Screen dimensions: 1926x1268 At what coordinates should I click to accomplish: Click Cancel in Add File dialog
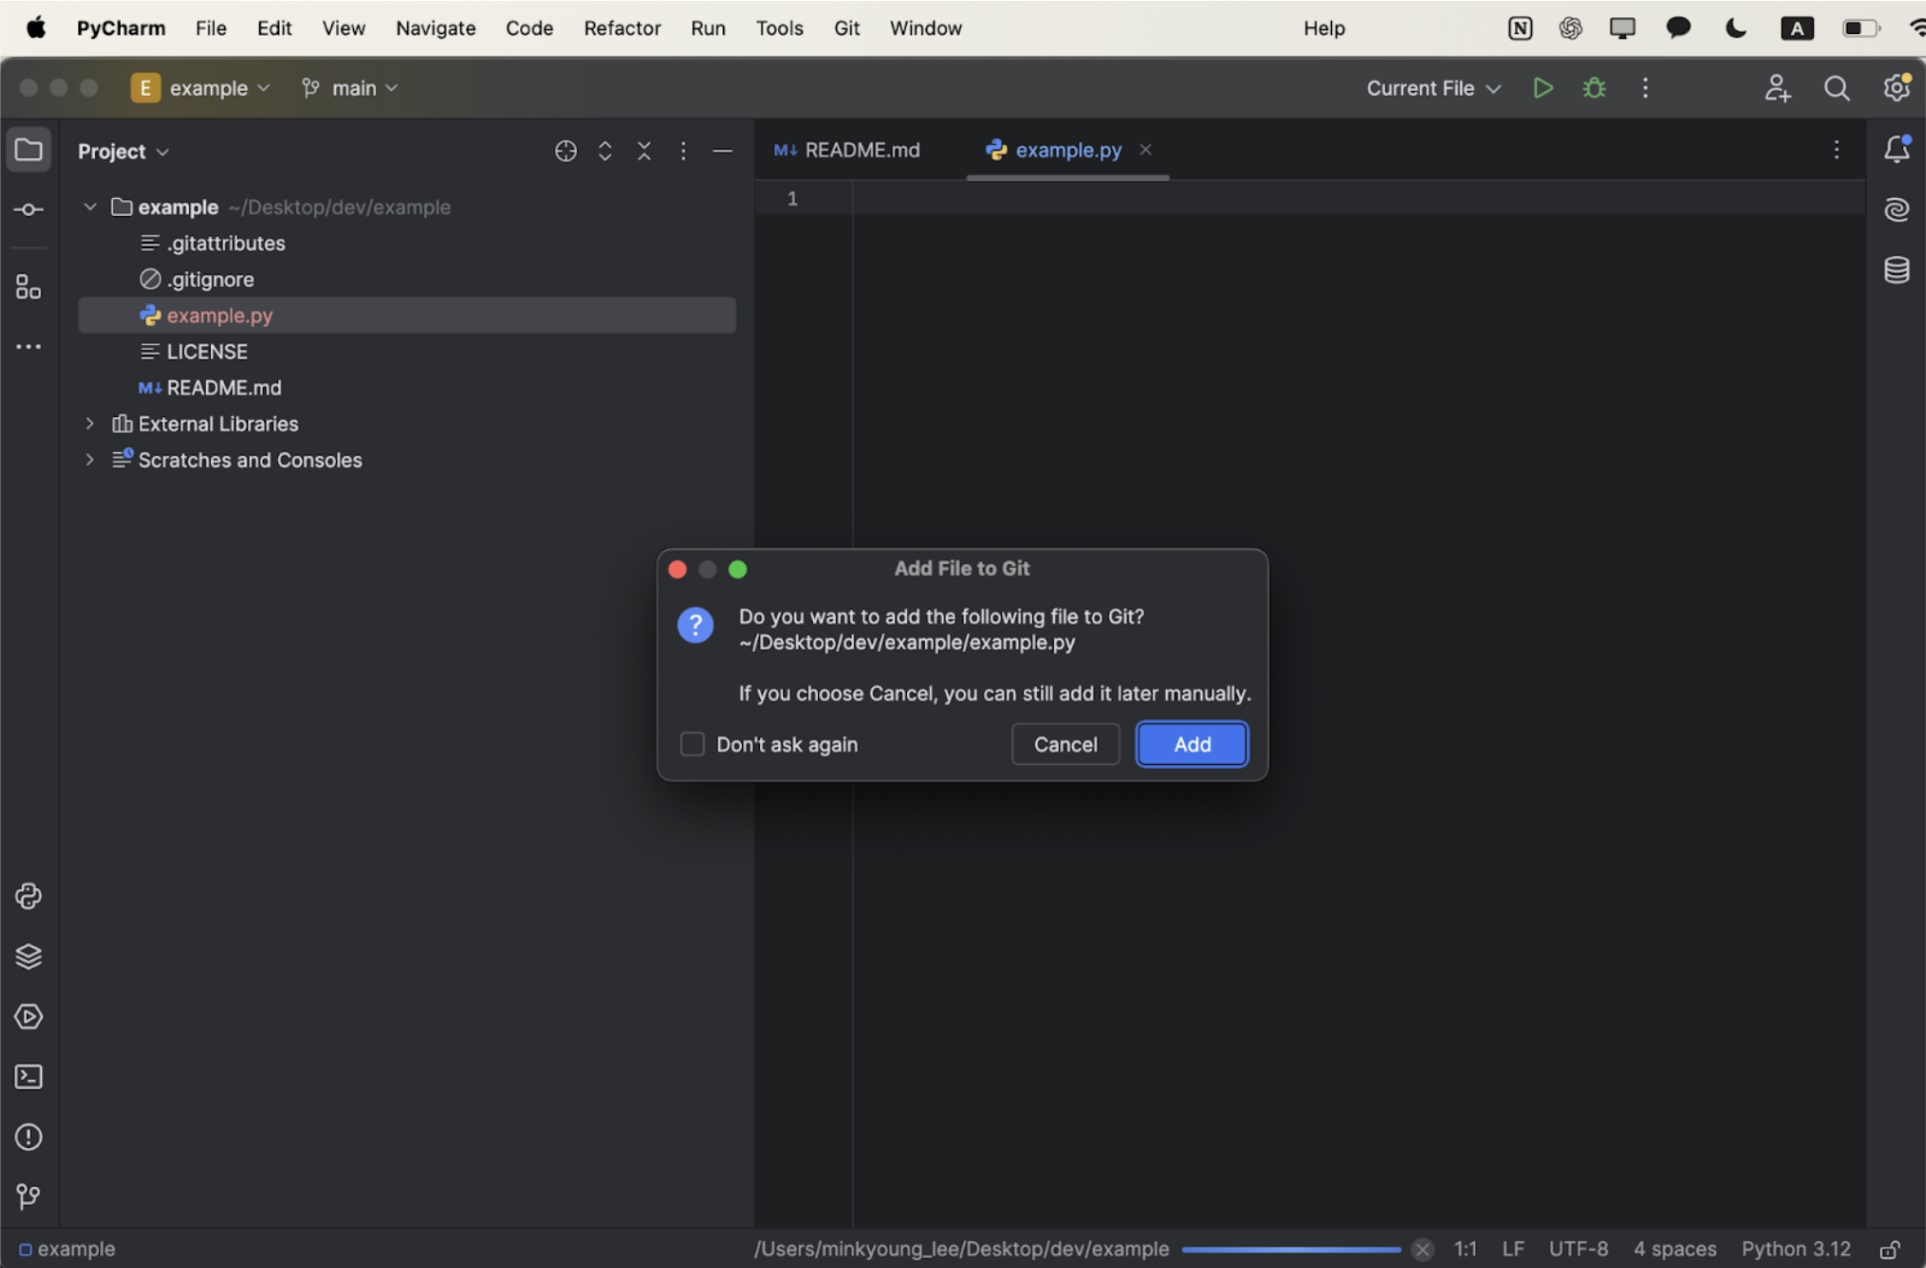click(x=1065, y=744)
